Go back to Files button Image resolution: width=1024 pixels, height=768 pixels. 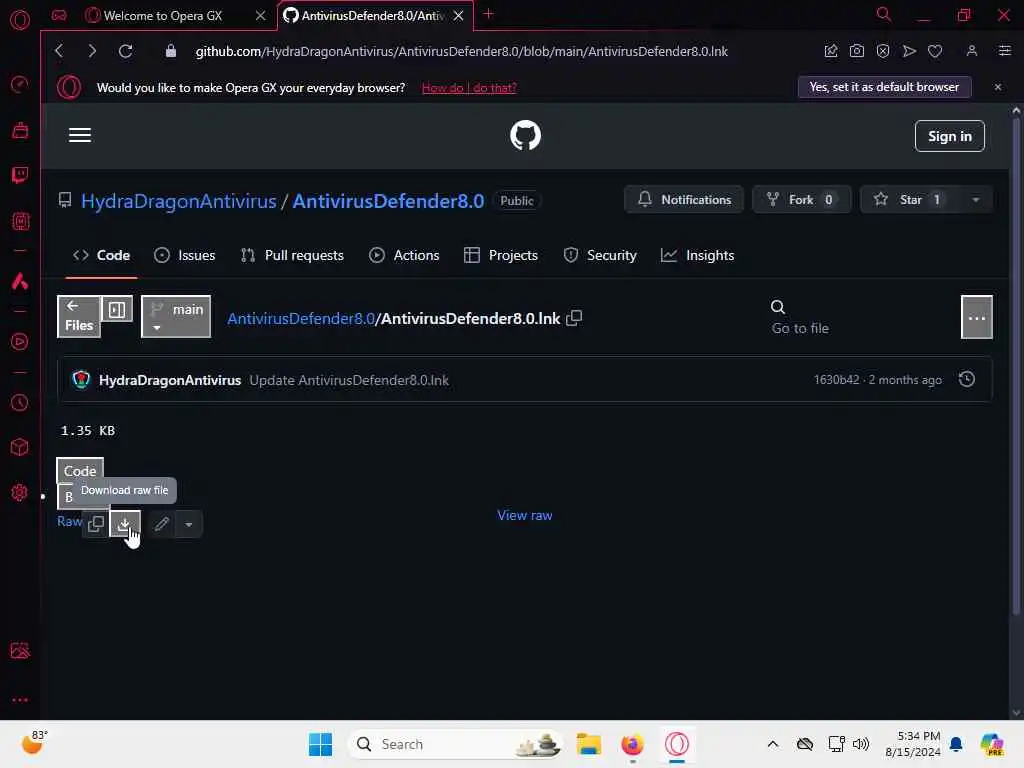[79, 317]
